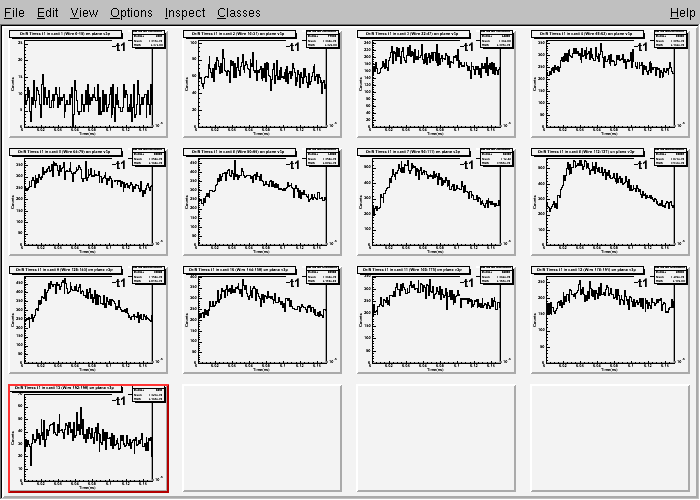700x500 pixels.
Task: Click the t1 label in card 13 pad
Action: (119, 401)
